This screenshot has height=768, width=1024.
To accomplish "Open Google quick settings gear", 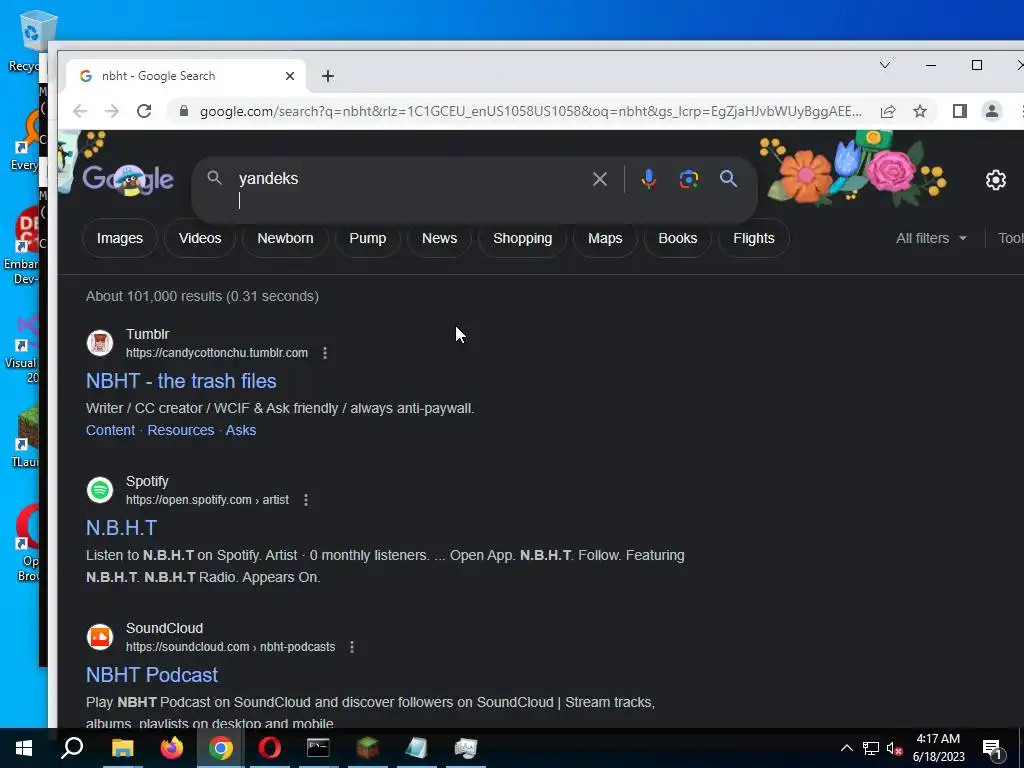I will (x=995, y=180).
